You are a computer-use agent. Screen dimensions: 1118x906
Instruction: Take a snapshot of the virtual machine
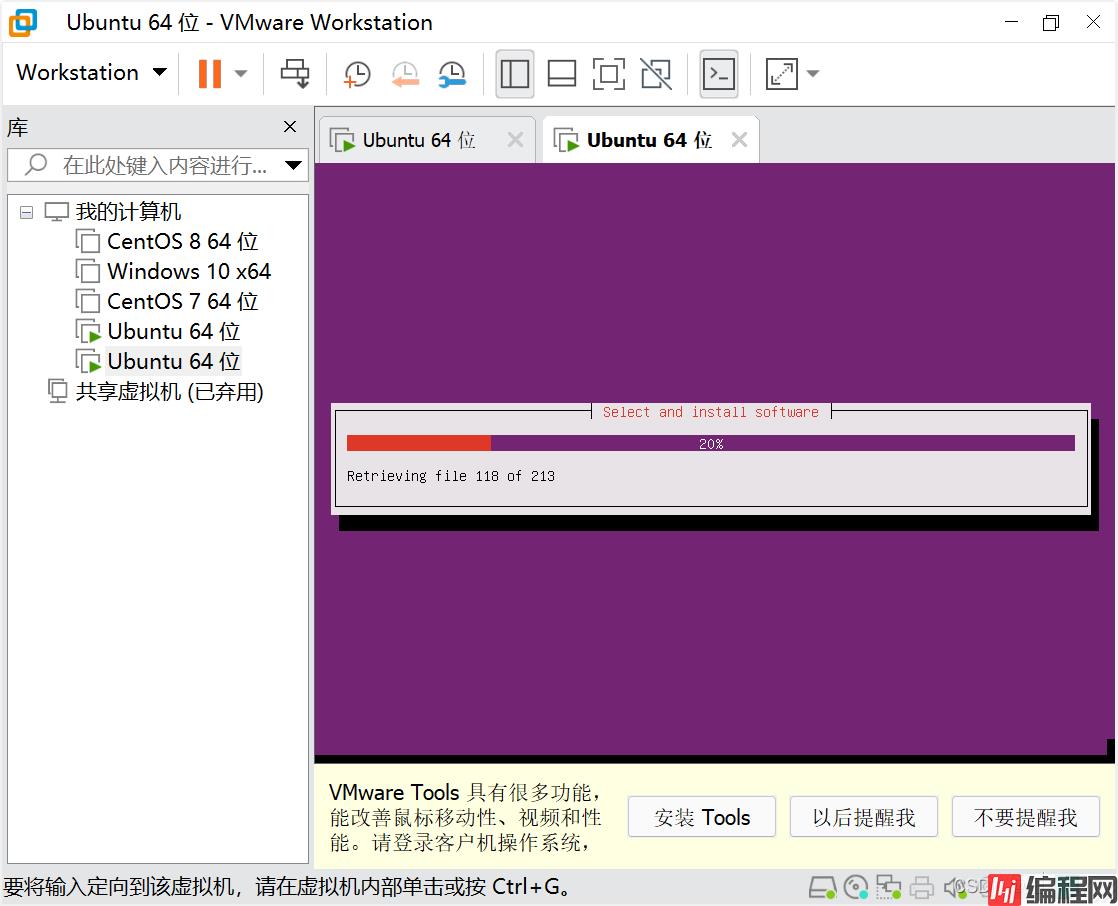tap(356, 73)
